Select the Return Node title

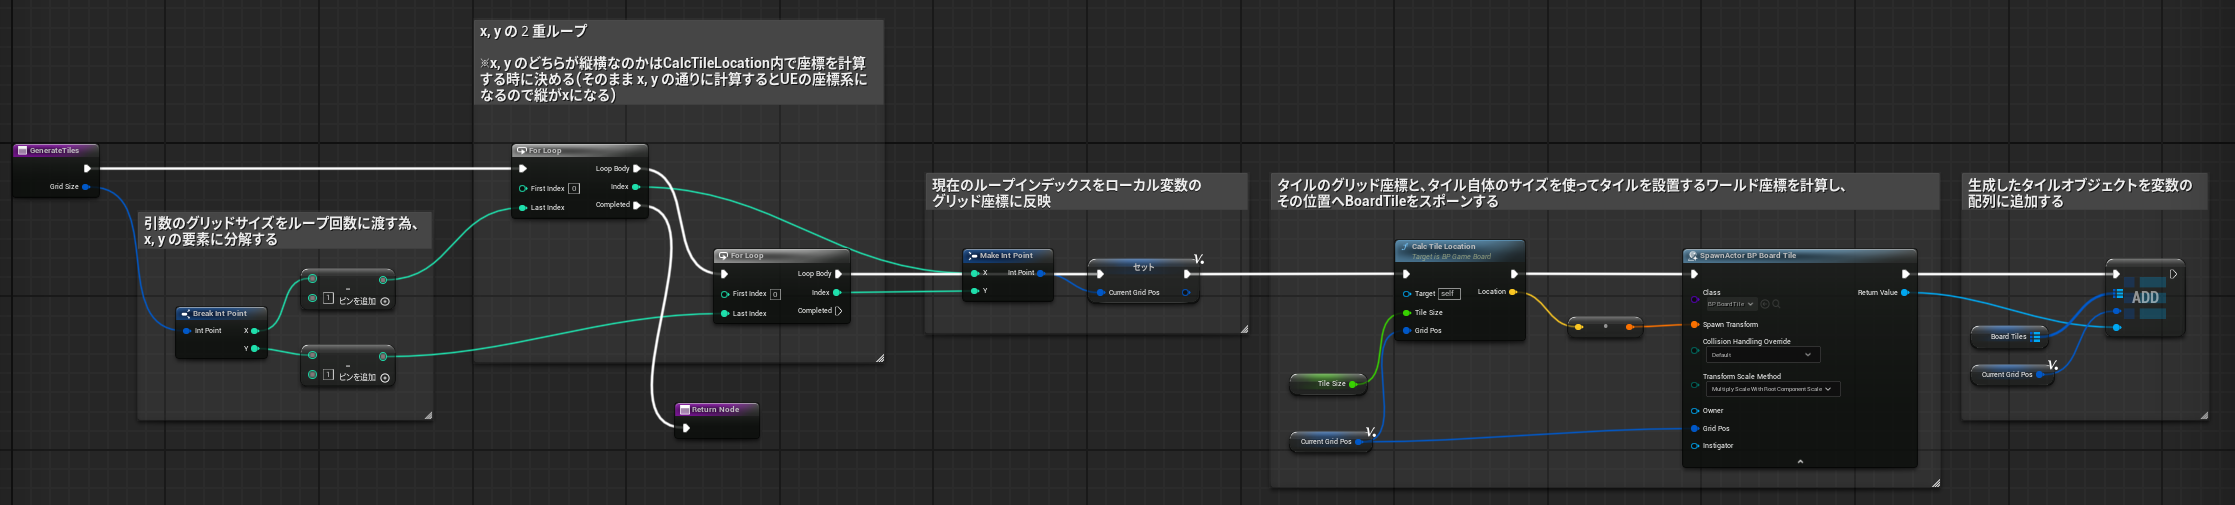[716, 409]
